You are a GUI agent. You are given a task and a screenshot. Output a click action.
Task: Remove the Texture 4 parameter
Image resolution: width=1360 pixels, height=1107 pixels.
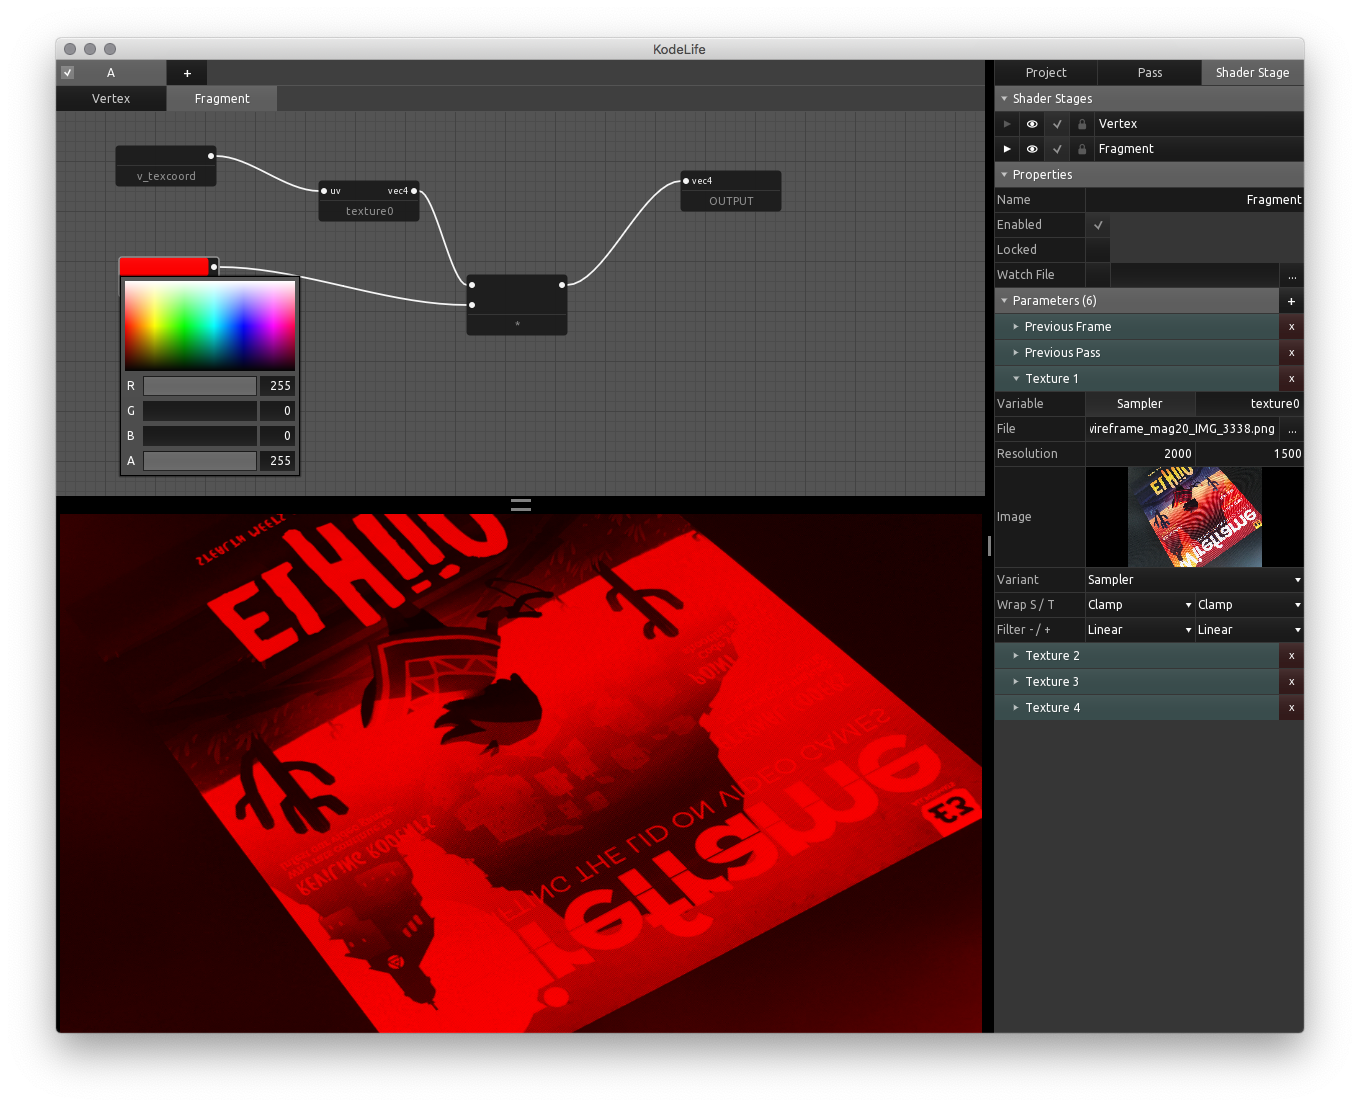tap(1291, 708)
